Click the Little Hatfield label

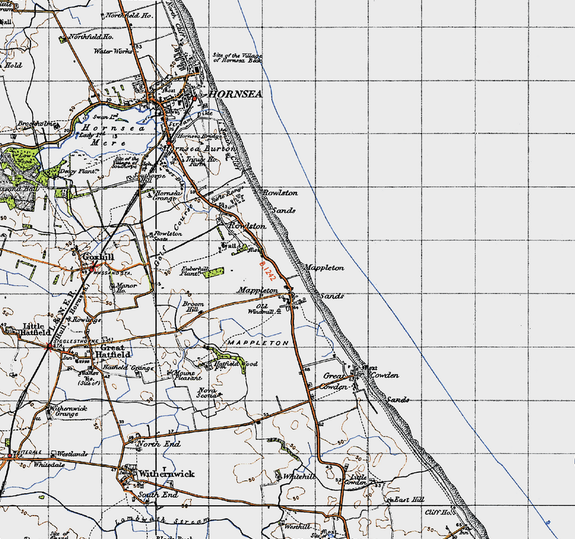coord(36,329)
